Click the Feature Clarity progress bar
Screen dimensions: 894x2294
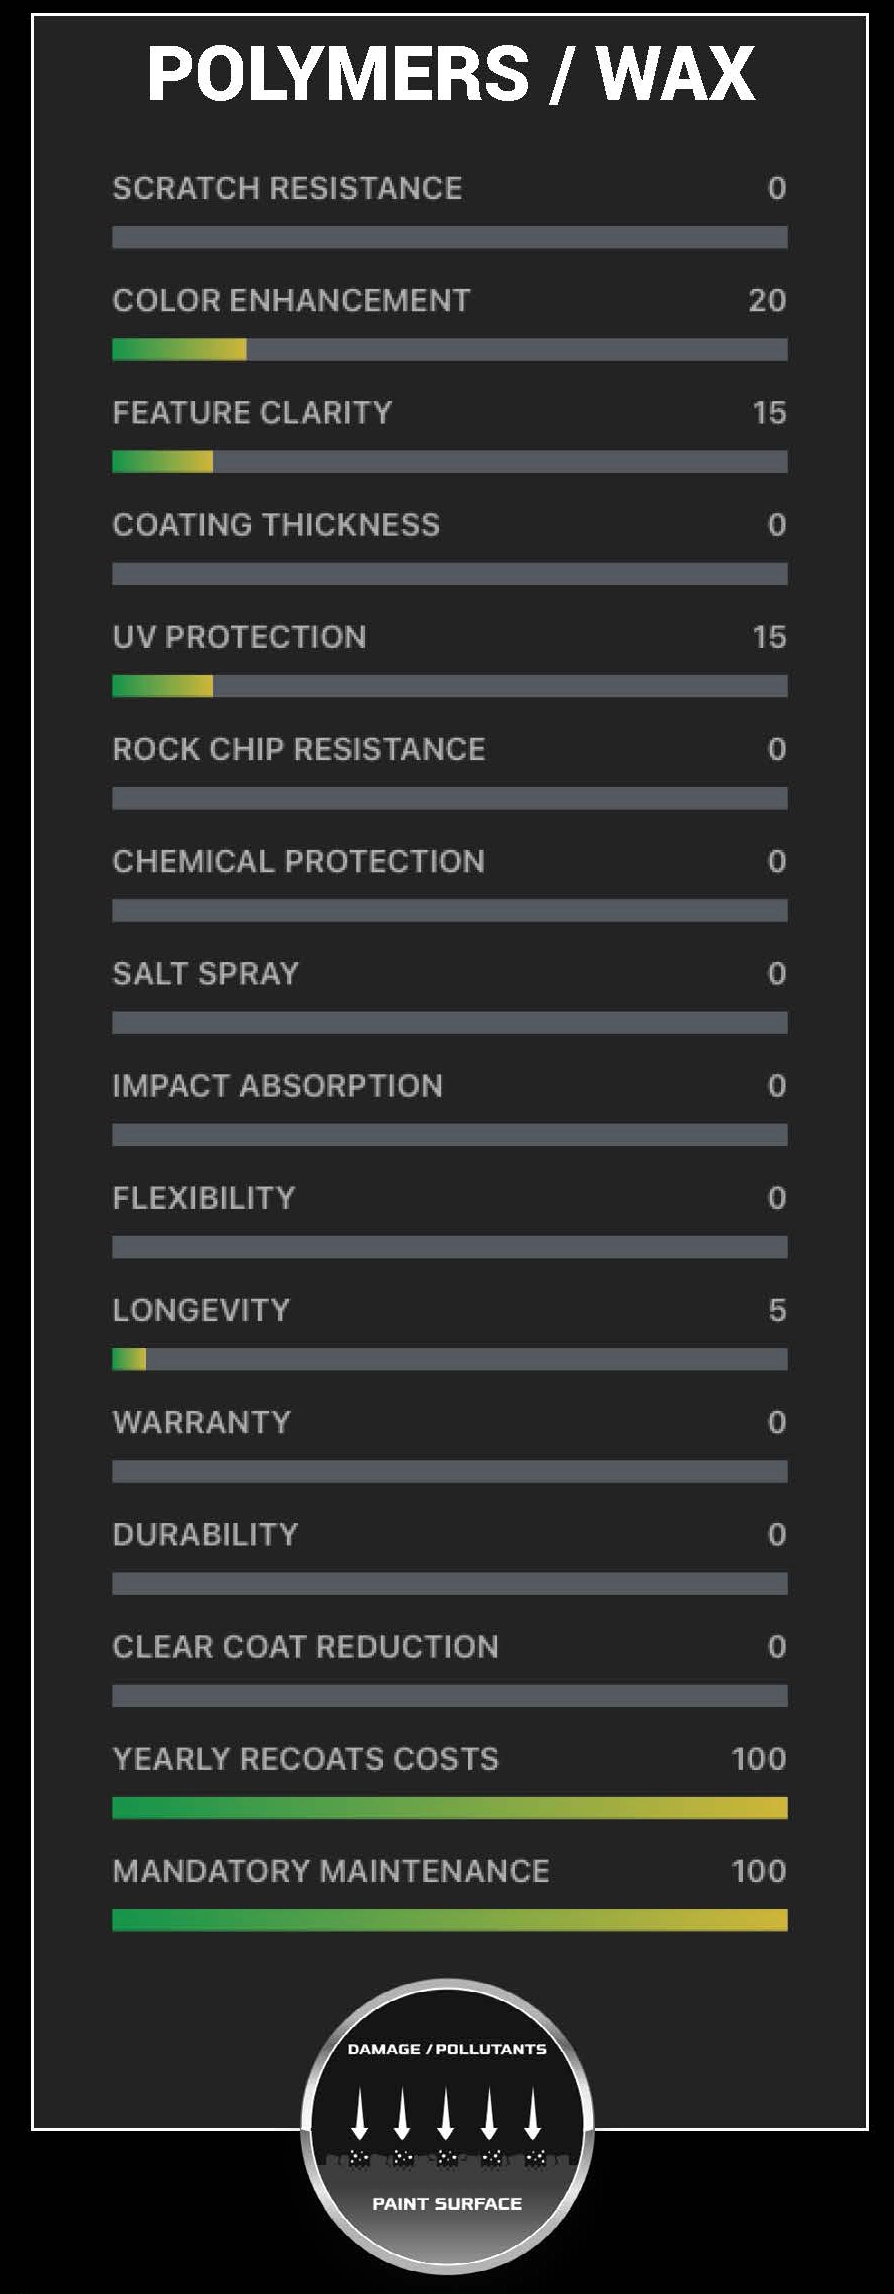[449, 461]
